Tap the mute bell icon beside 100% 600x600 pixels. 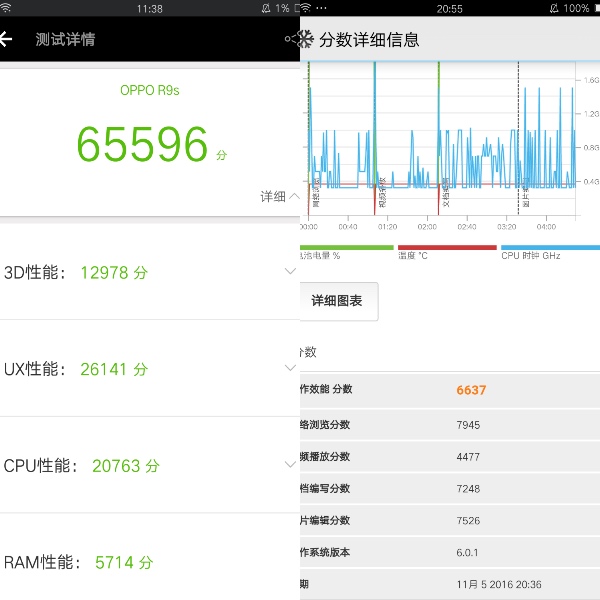[554, 8]
